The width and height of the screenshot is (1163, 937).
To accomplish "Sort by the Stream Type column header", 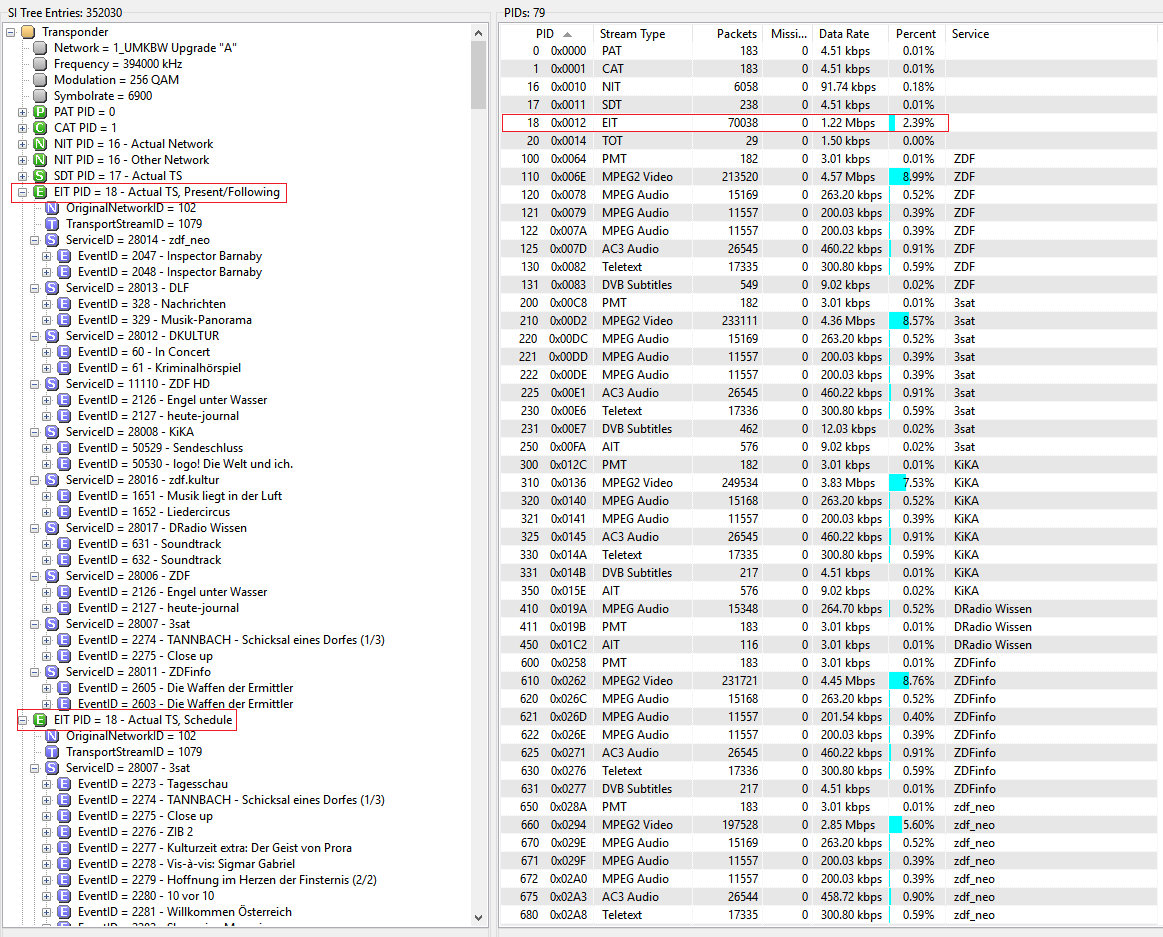I will tap(632, 34).
